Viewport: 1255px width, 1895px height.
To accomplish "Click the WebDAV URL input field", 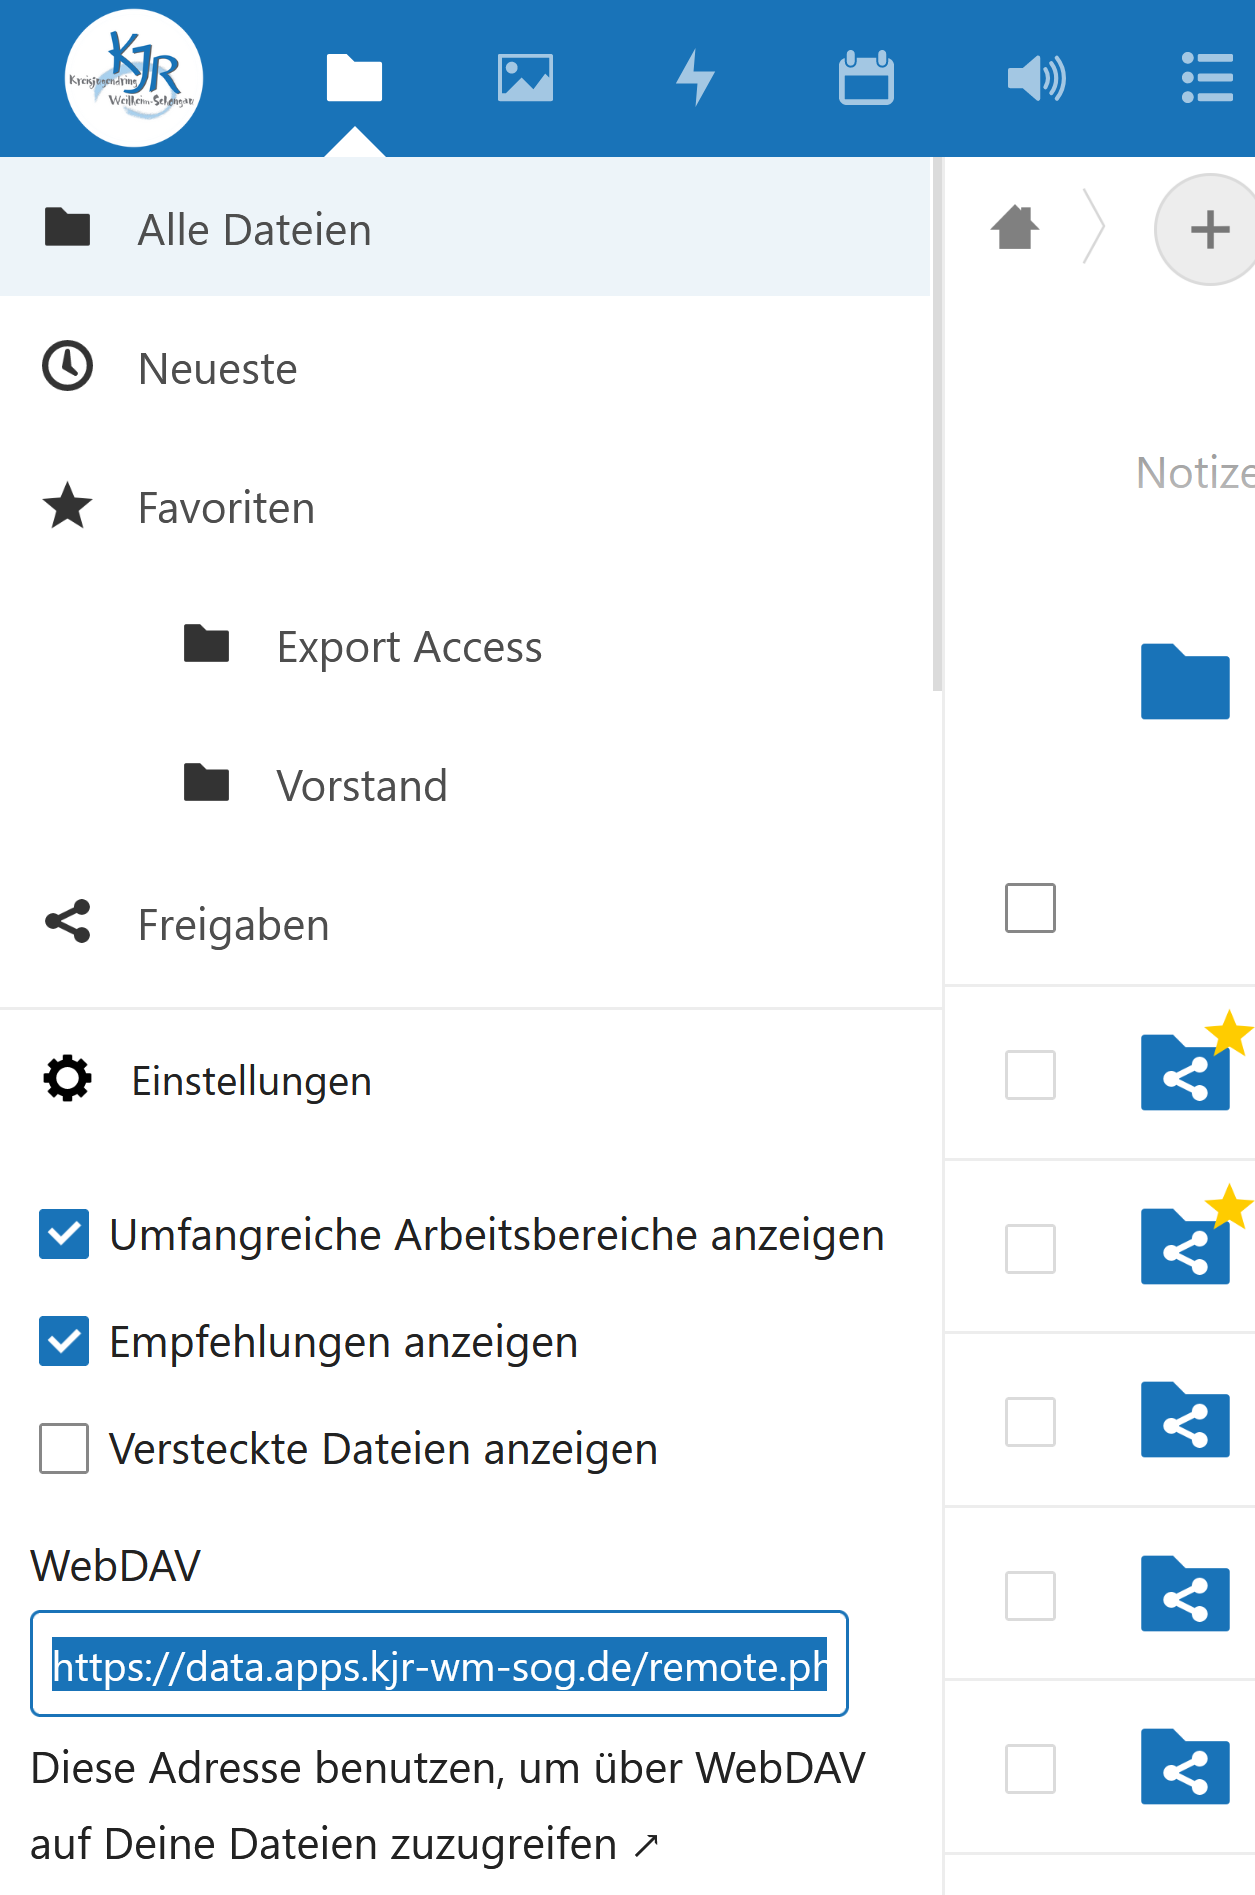I will tap(439, 1664).
